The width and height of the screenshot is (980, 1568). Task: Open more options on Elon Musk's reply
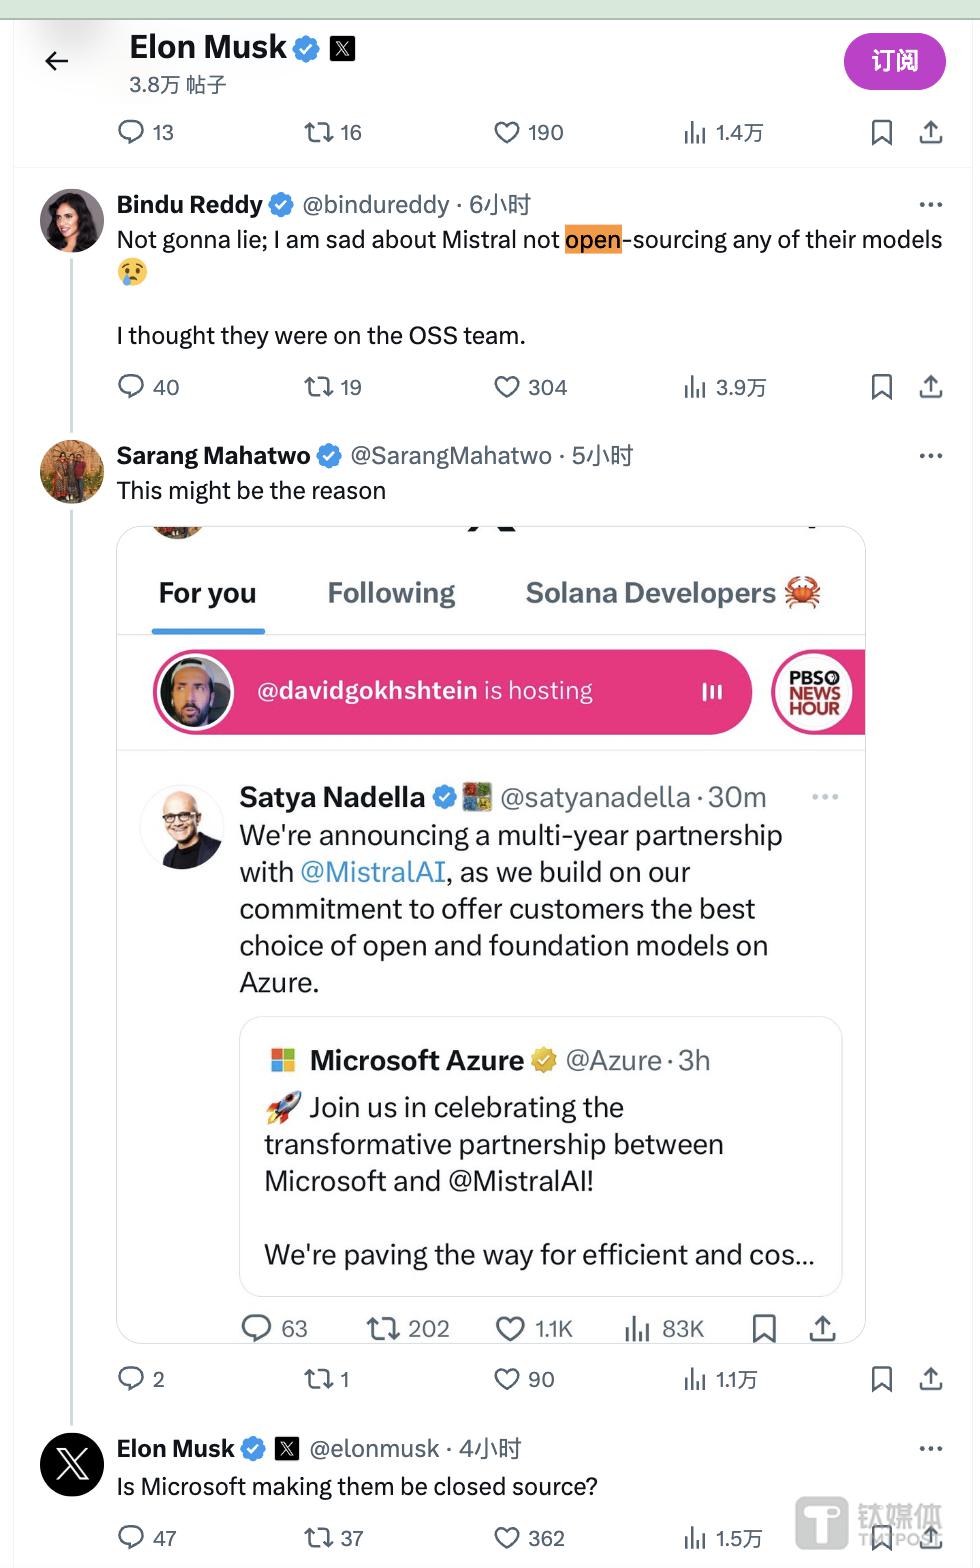tap(930, 1449)
